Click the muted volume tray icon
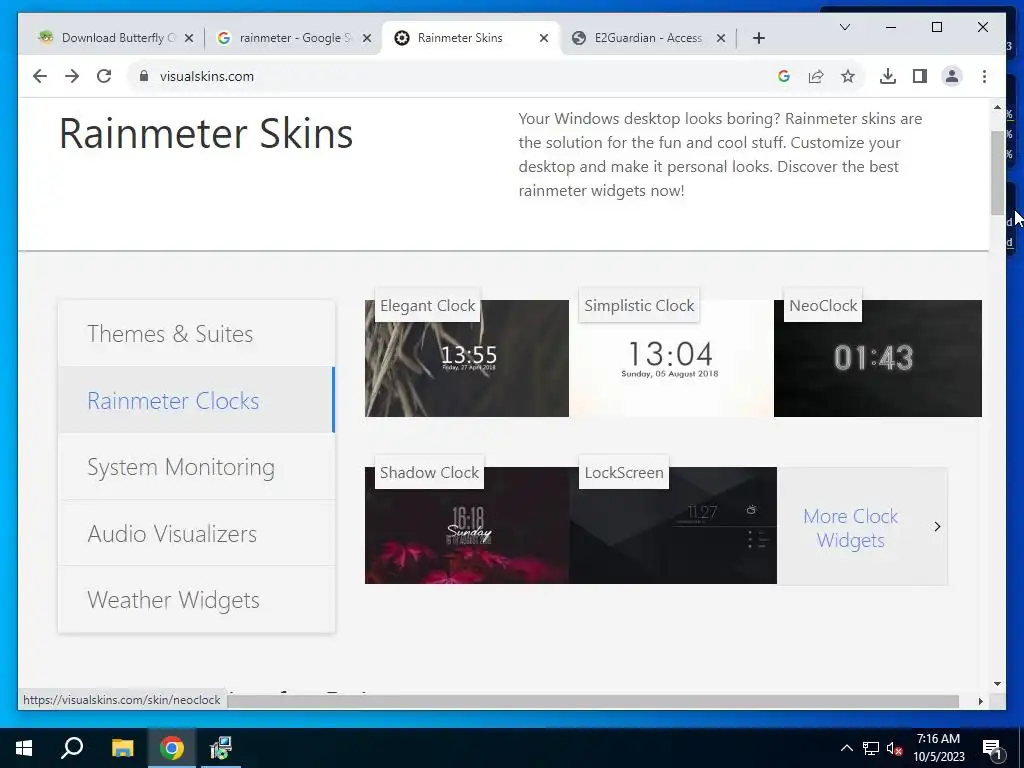1024x768 pixels. [x=894, y=748]
